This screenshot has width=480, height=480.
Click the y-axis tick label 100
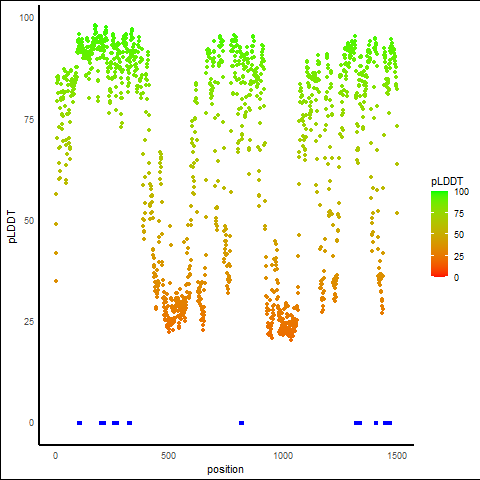click(27, 18)
